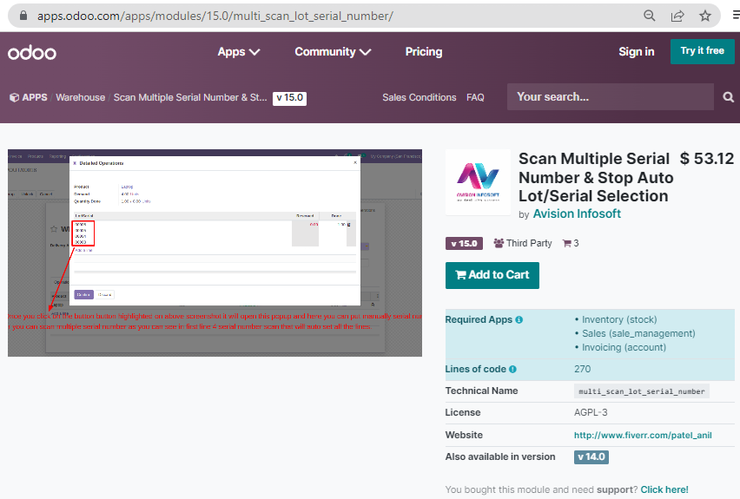
Task: Open the Apps dropdown menu
Action: click(x=238, y=52)
